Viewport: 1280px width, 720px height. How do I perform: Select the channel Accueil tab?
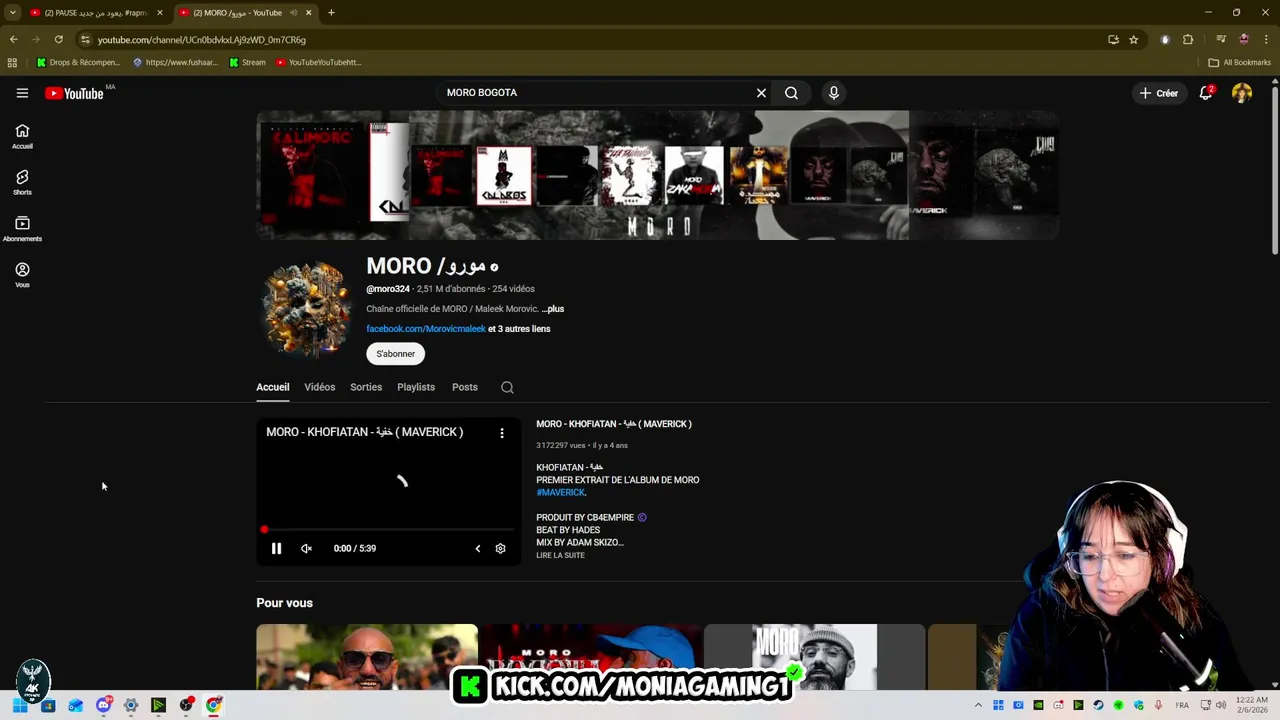273,387
